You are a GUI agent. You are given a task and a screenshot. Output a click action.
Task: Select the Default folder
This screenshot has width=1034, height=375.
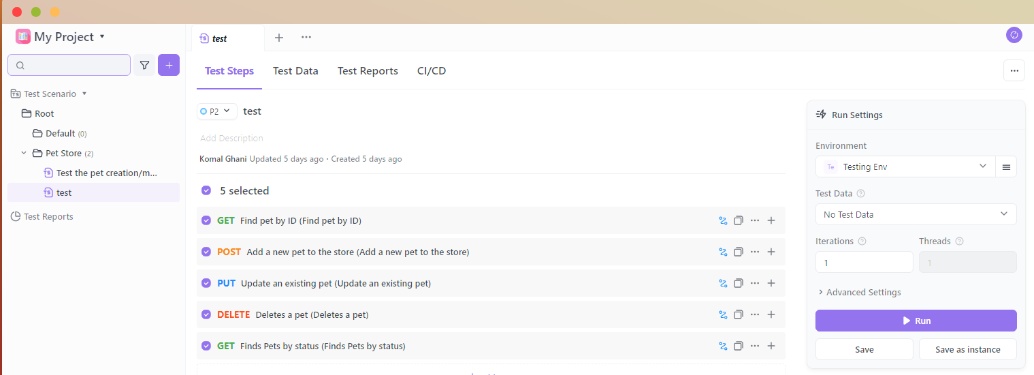[x=59, y=133]
